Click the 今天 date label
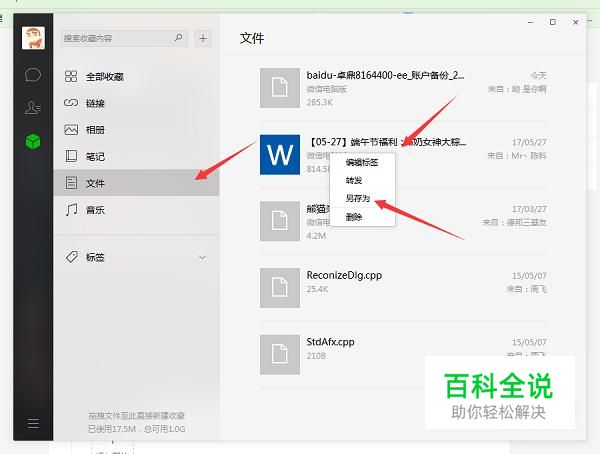The image size is (600, 454). click(x=538, y=76)
